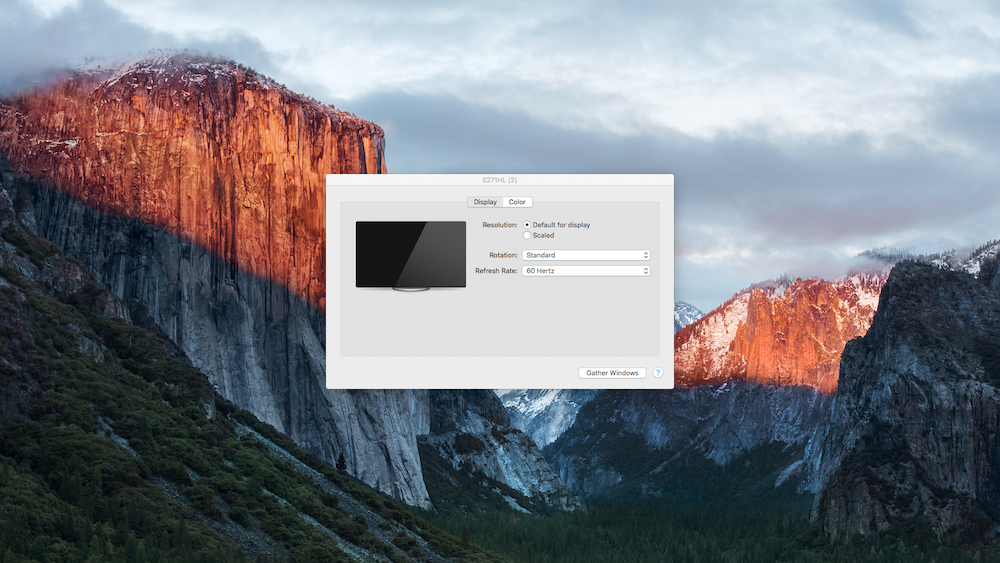Click the Rotation label
This screenshot has height=563, width=1000.
(503, 255)
